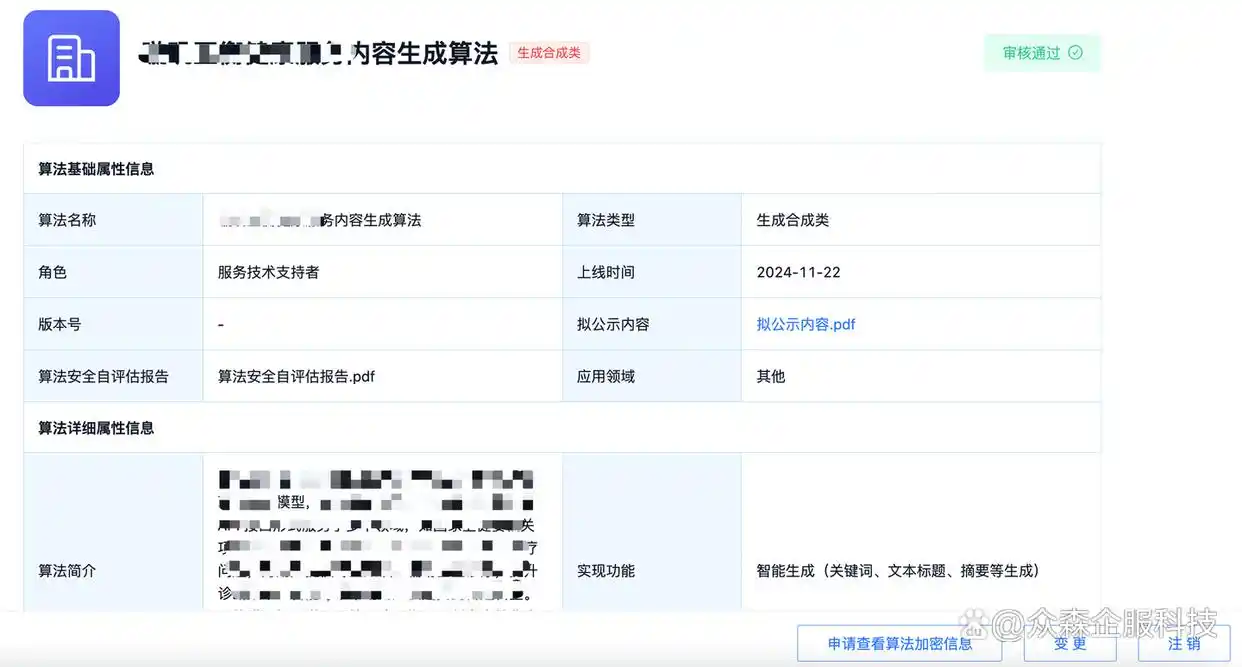Click 申请查看算法加密信息 button
The height and width of the screenshot is (667, 1242).
897,645
